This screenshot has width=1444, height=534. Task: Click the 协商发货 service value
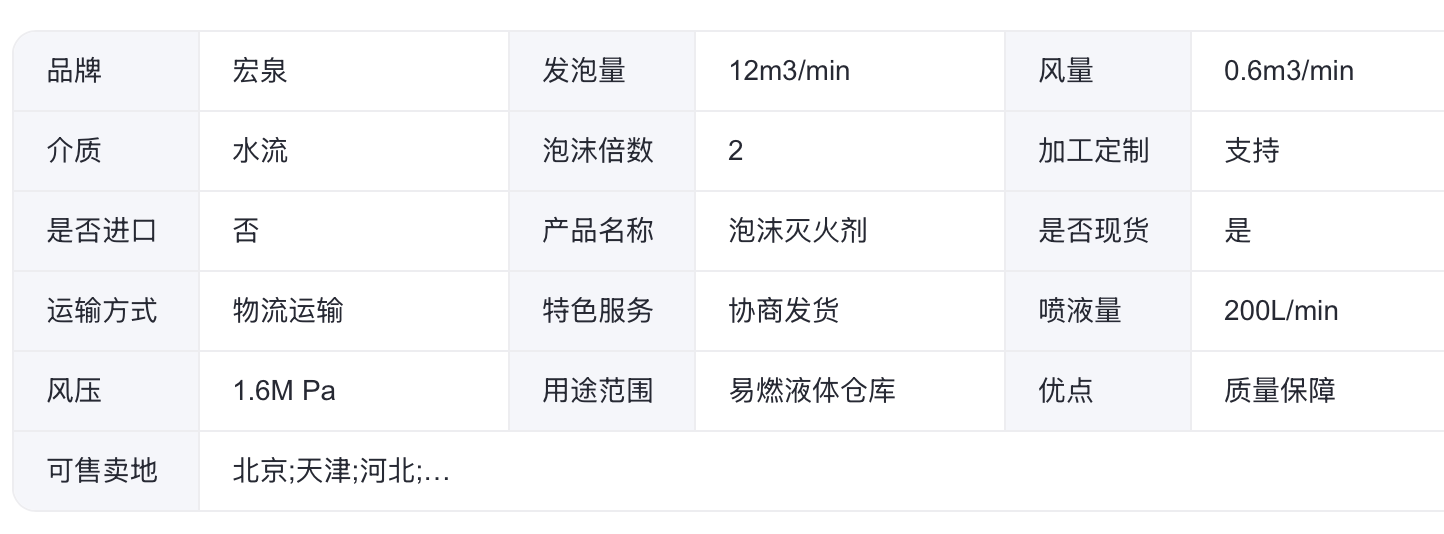(783, 311)
